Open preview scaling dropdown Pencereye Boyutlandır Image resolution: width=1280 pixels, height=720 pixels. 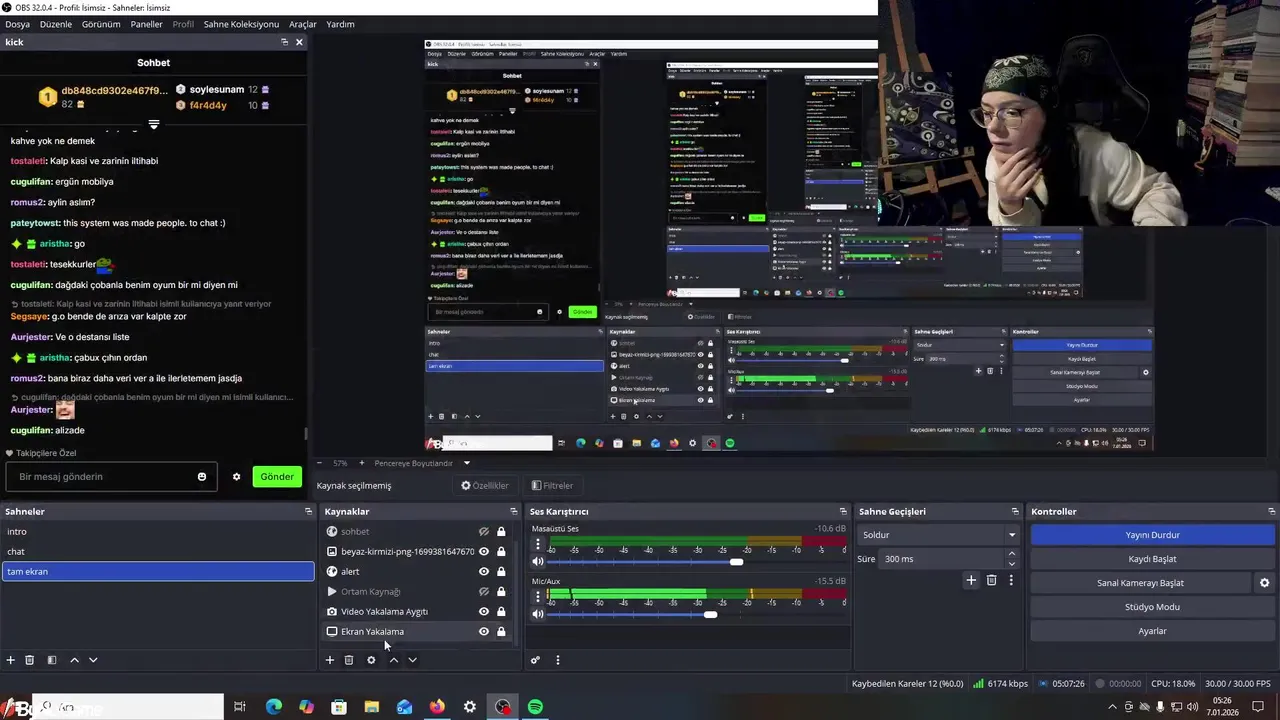(x=422, y=463)
